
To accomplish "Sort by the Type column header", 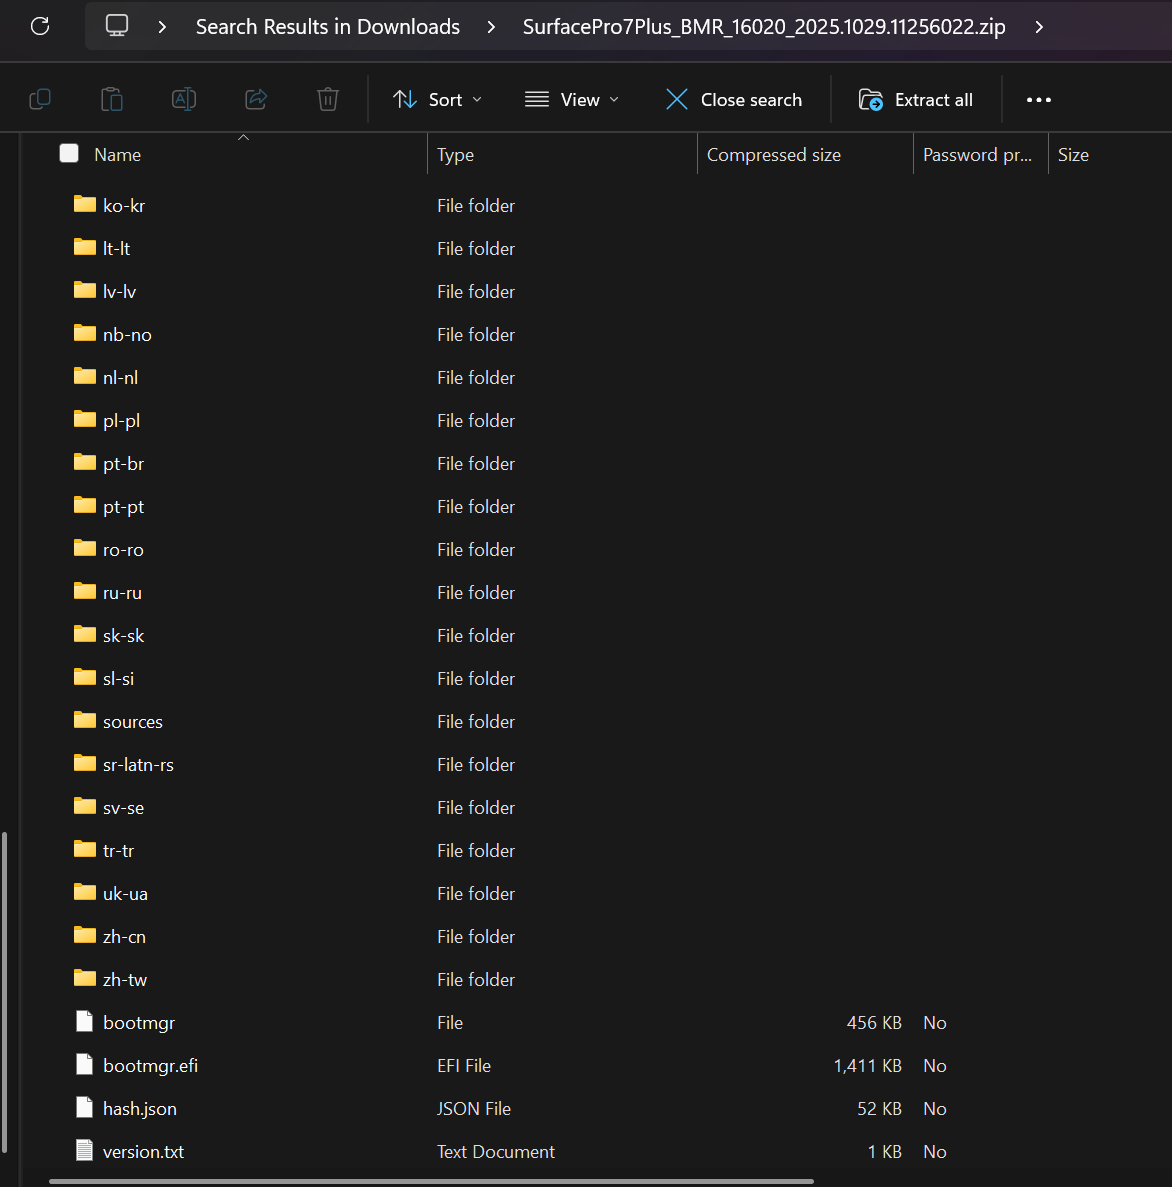I will click(455, 154).
